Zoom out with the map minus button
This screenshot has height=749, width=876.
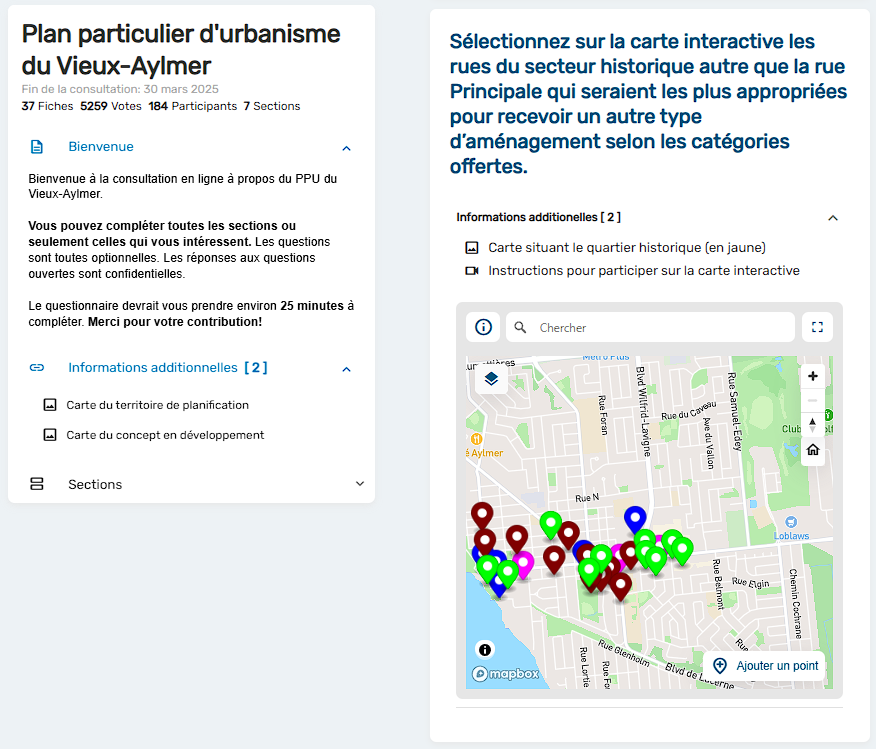(x=812, y=400)
